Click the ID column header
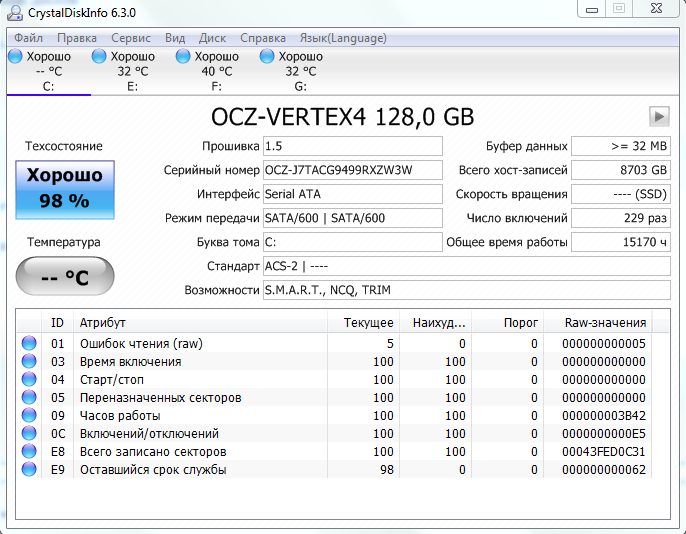The width and height of the screenshot is (686, 534). pos(57,323)
